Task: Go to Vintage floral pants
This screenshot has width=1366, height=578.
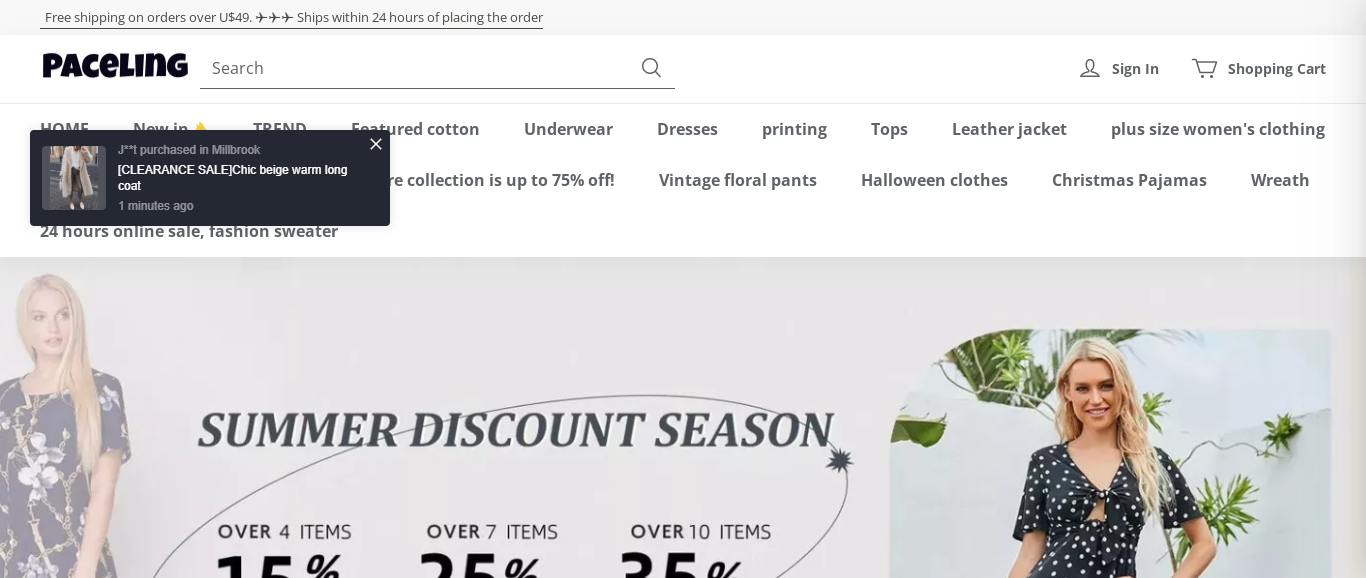Action: pyautogui.click(x=738, y=180)
